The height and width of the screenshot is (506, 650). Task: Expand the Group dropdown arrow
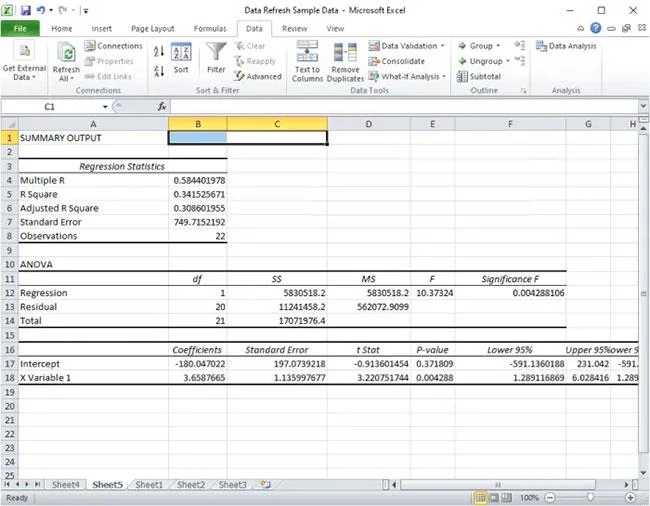(x=498, y=46)
